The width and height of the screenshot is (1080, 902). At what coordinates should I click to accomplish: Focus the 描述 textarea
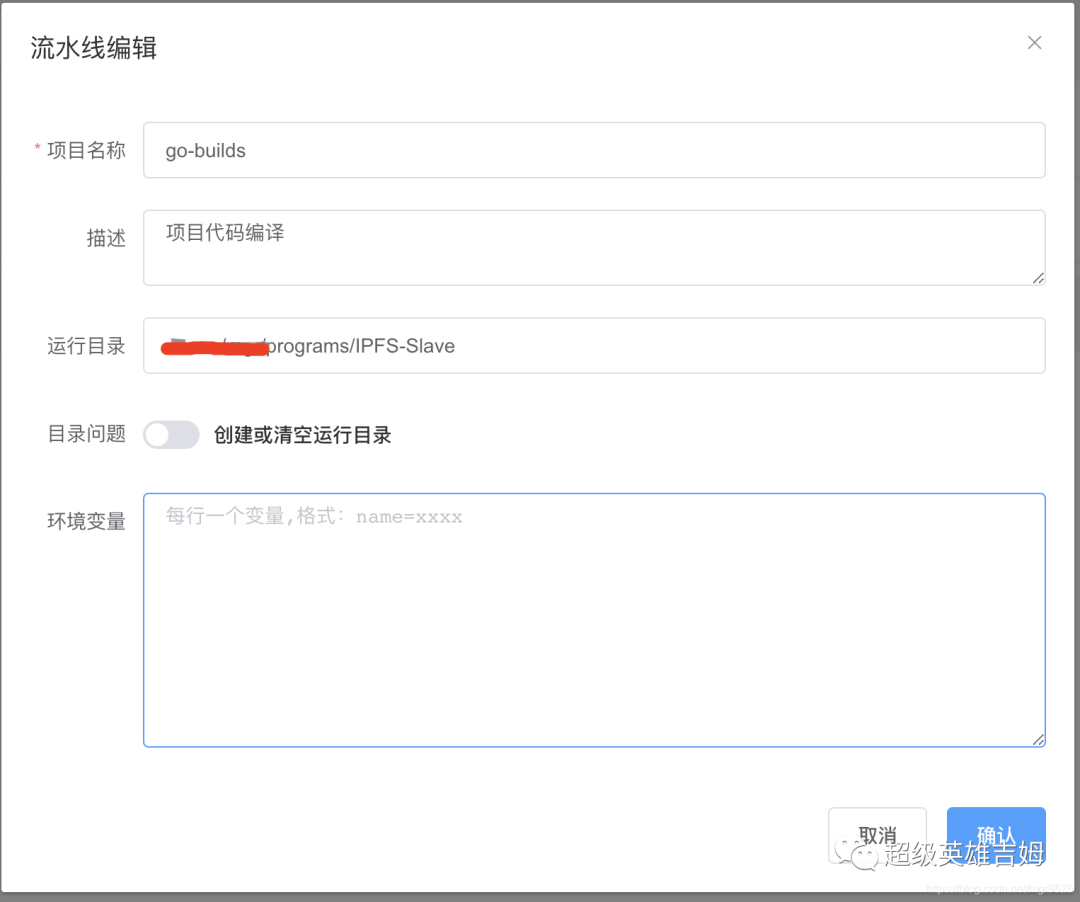594,248
